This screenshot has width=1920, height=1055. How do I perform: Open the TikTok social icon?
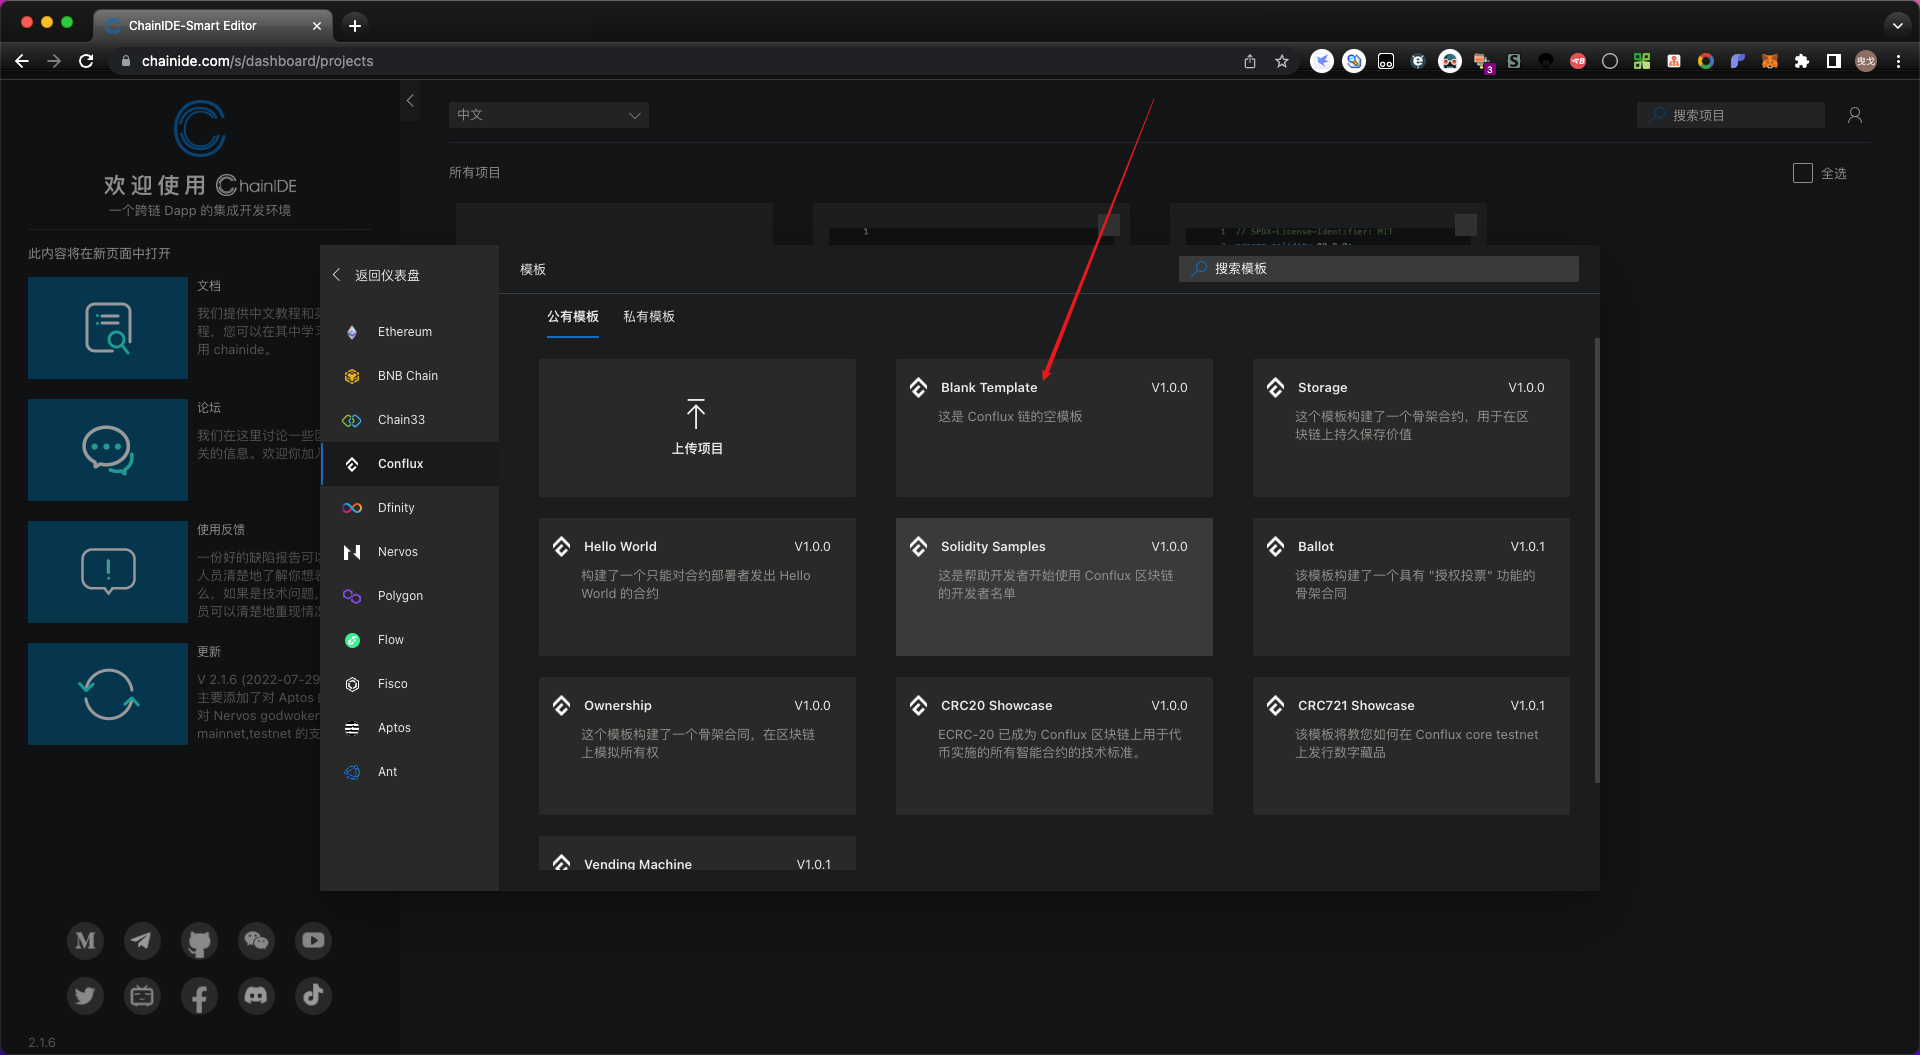tap(313, 995)
